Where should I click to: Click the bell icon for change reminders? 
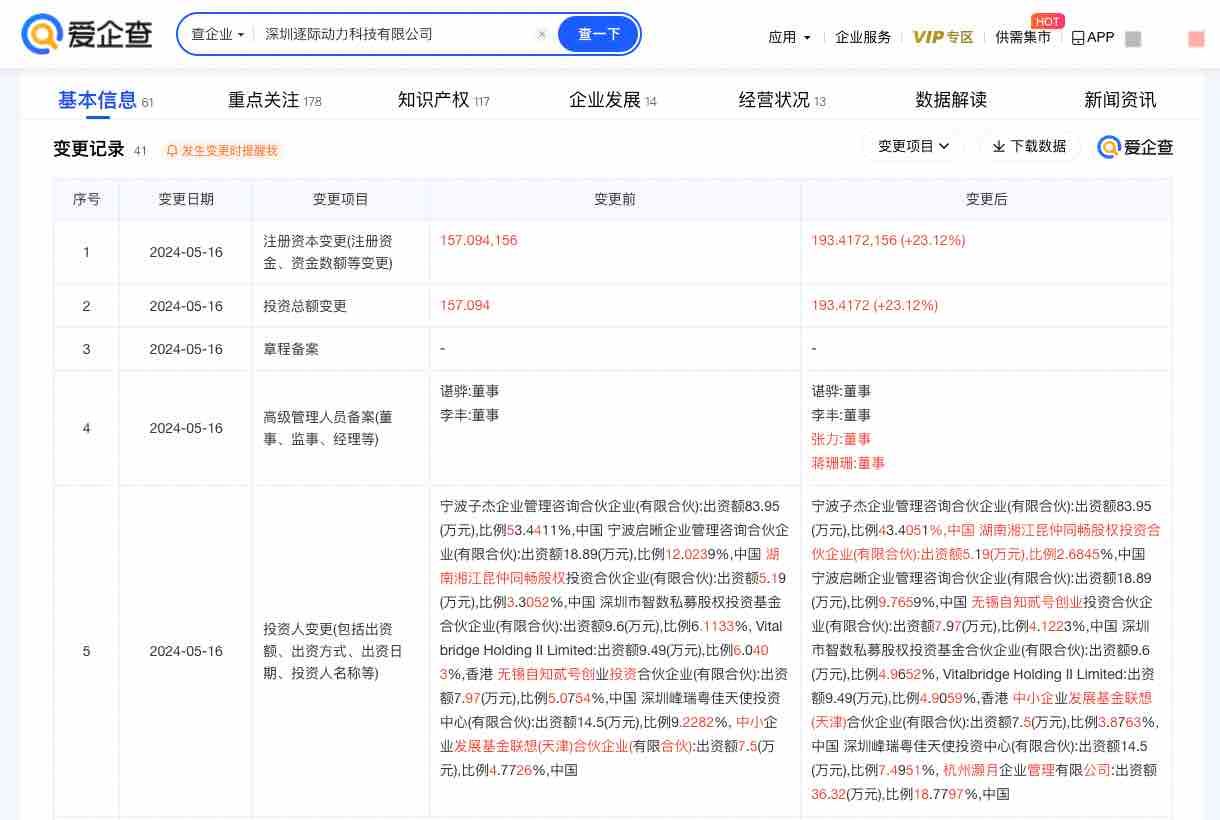[x=172, y=151]
